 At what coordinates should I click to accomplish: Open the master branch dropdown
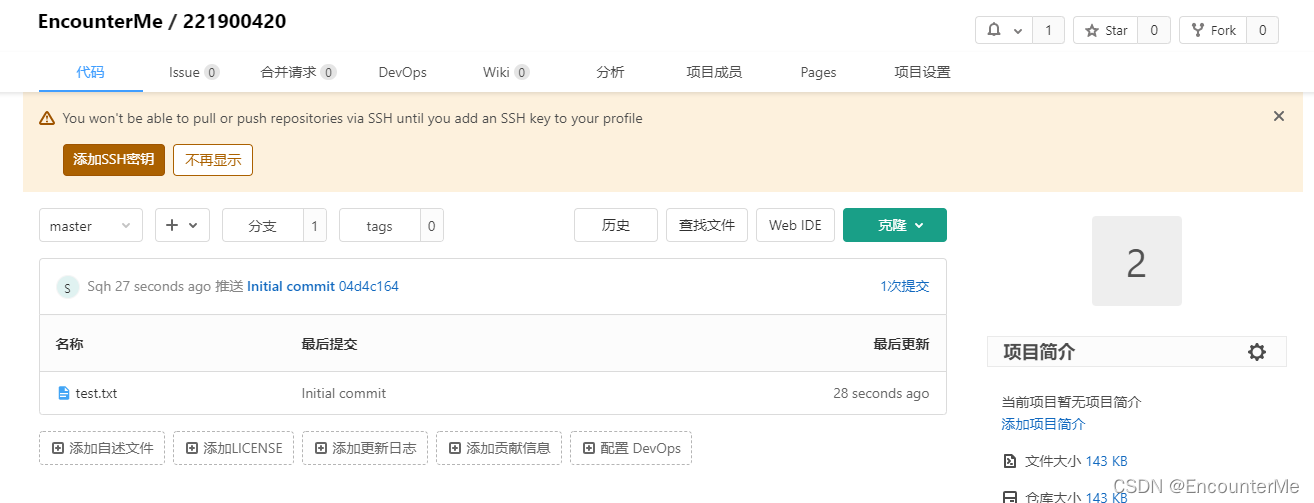(91, 226)
